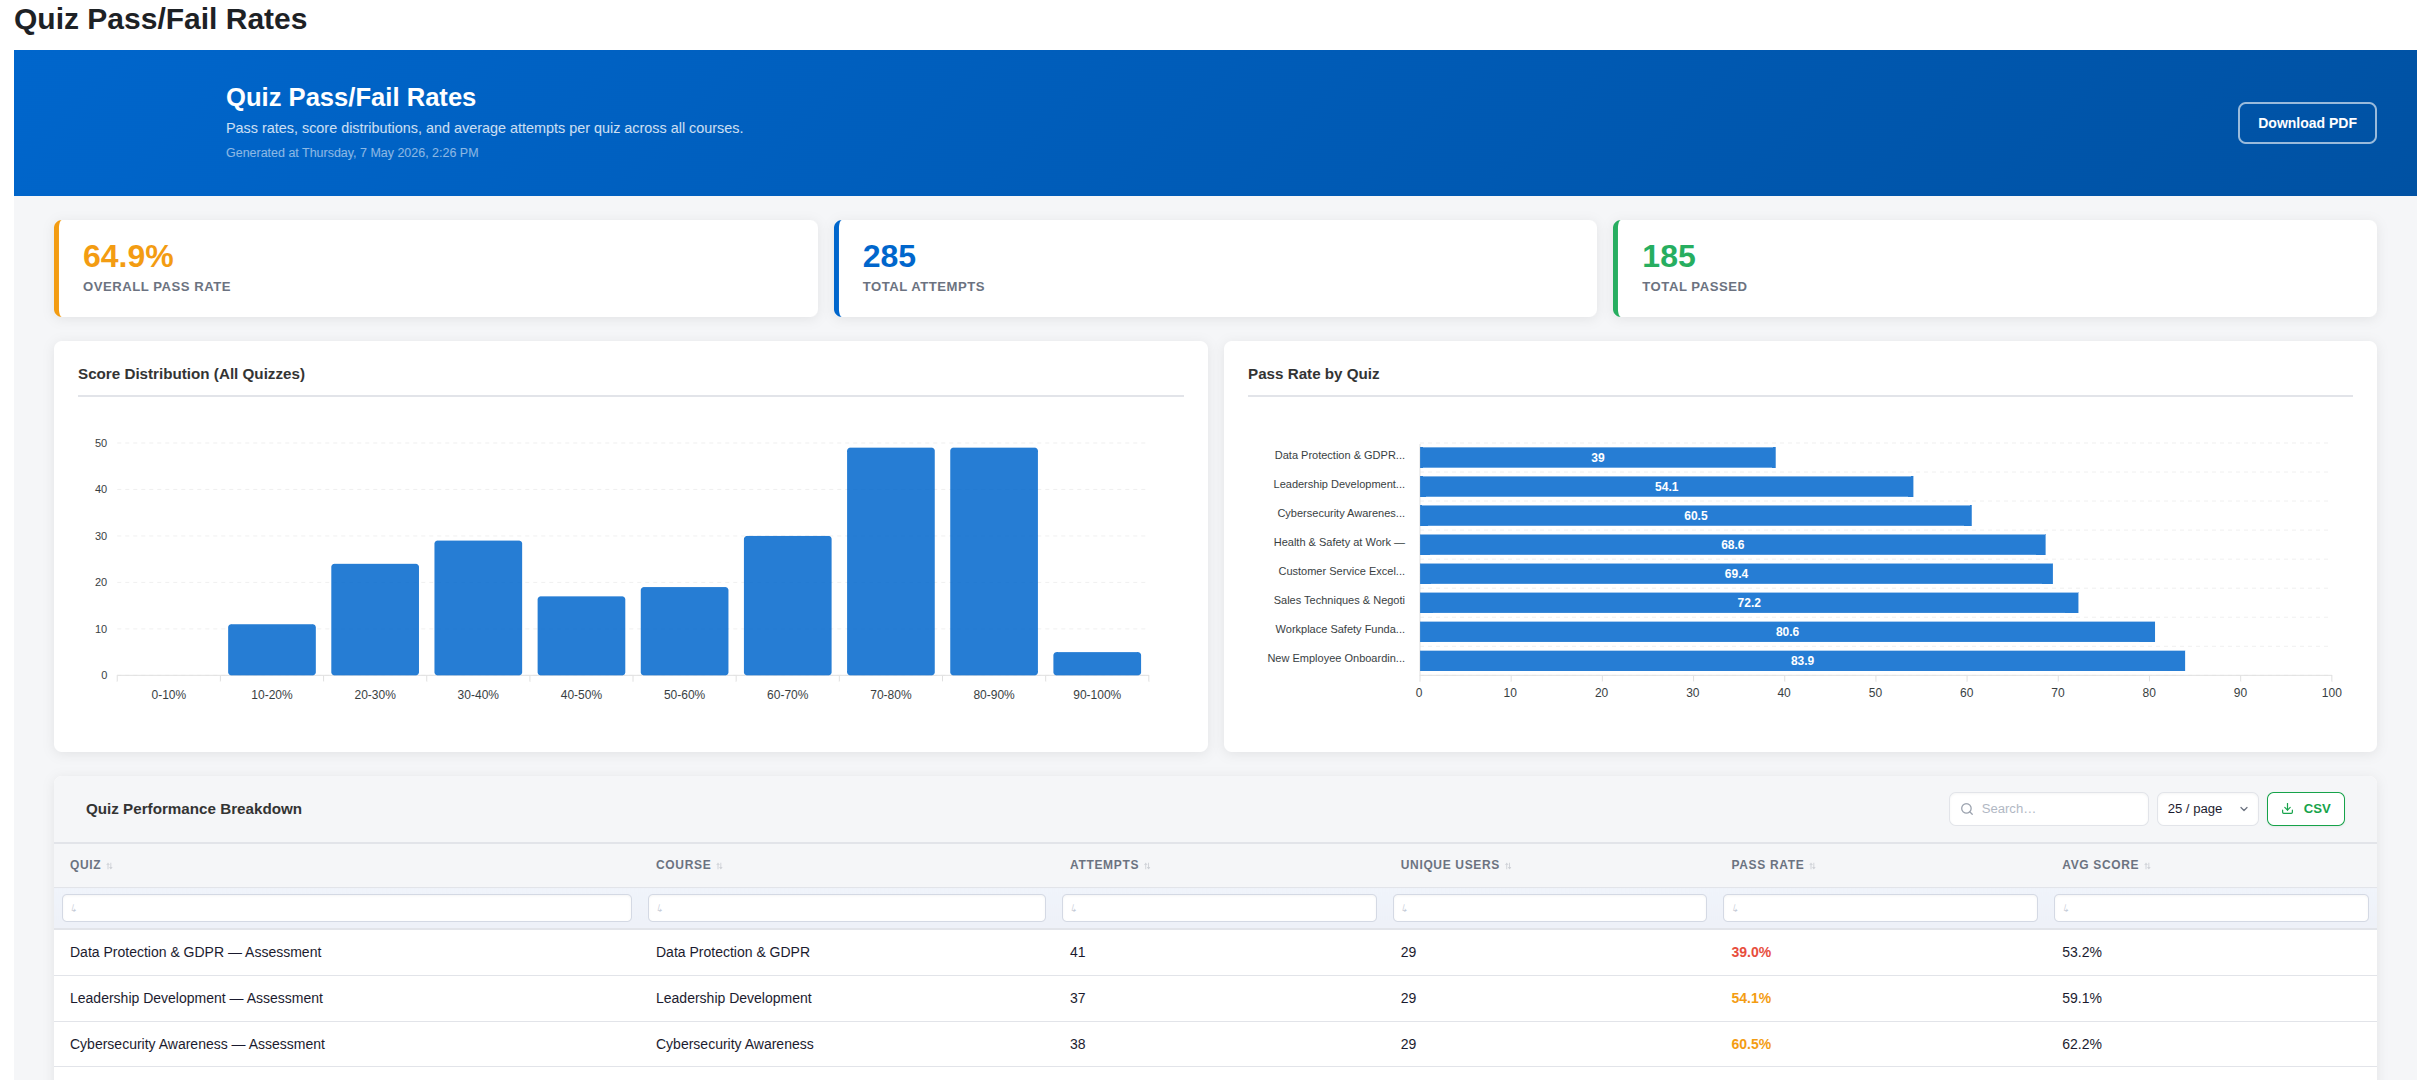Click 'Data Protection & GDPR — Assessment' quiz cell
Screen dimensions: 2418x1080
(x=196, y=952)
